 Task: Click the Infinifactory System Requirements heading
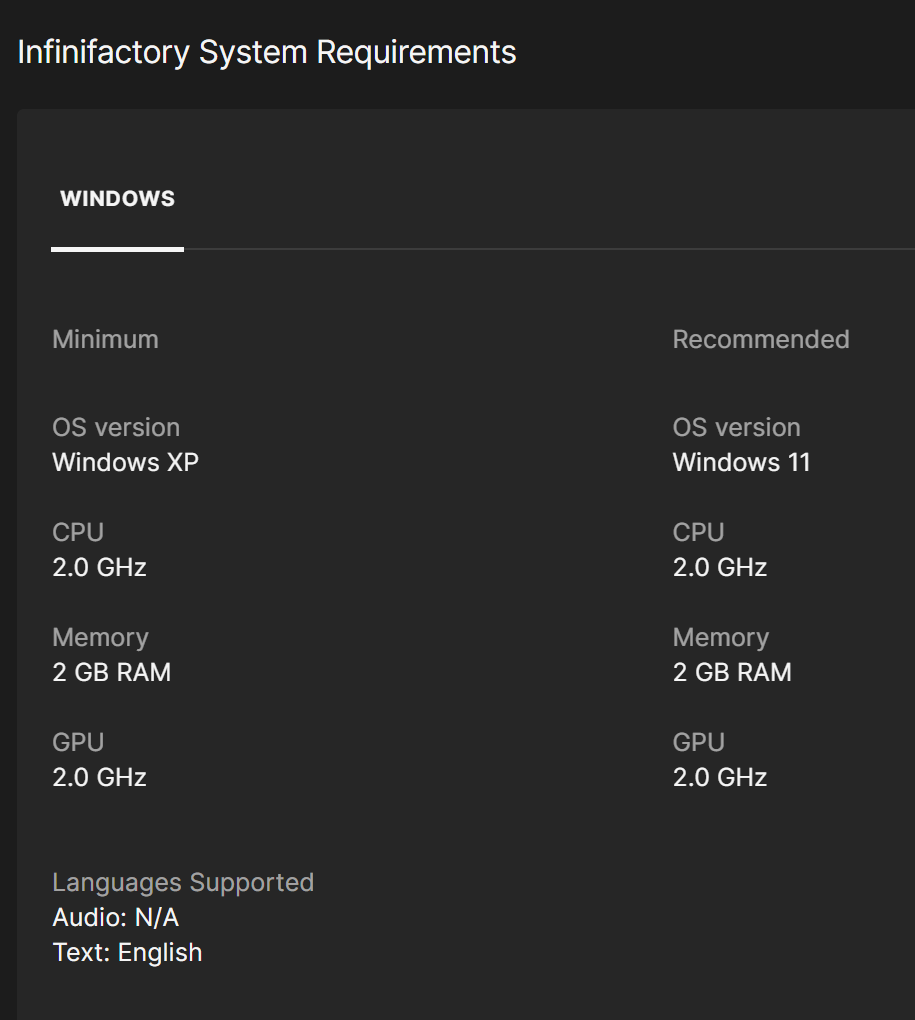point(267,52)
